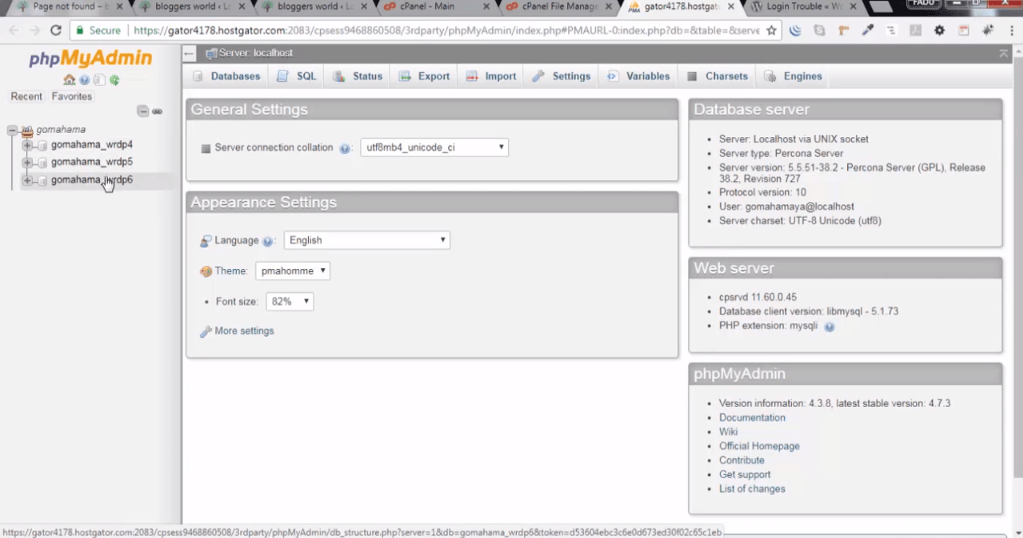Click the gomahama_wrdp5 database cylinder icon

[x=42, y=162]
